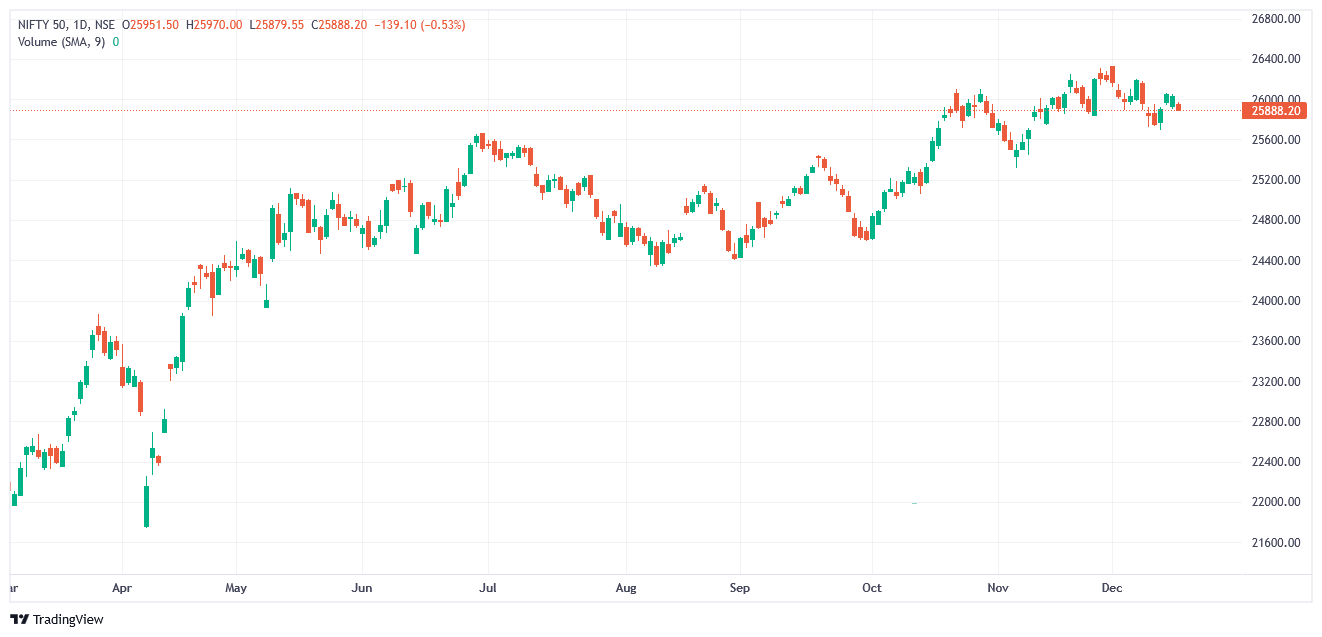Click the open price value O25951.50
Image resolution: width=1322 pixels, height=637 pixels.
[151, 24]
